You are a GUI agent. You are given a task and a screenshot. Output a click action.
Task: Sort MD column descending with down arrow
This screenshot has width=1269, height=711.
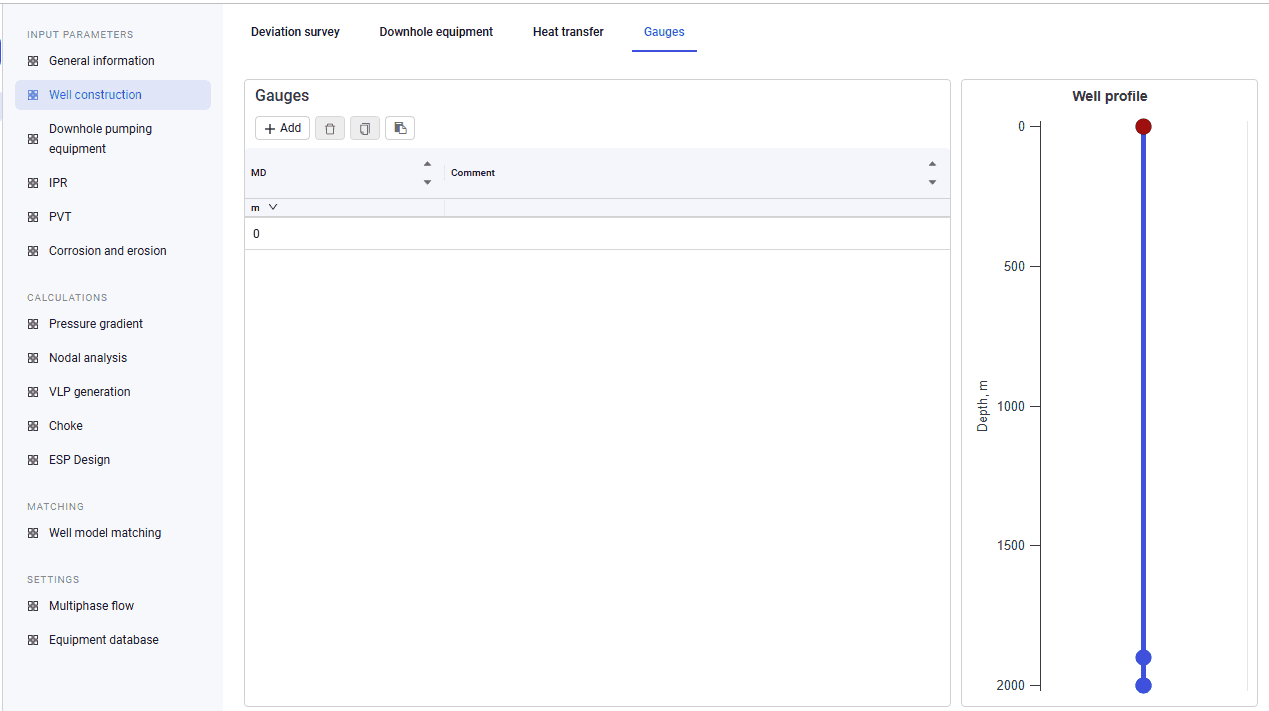[427, 182]
